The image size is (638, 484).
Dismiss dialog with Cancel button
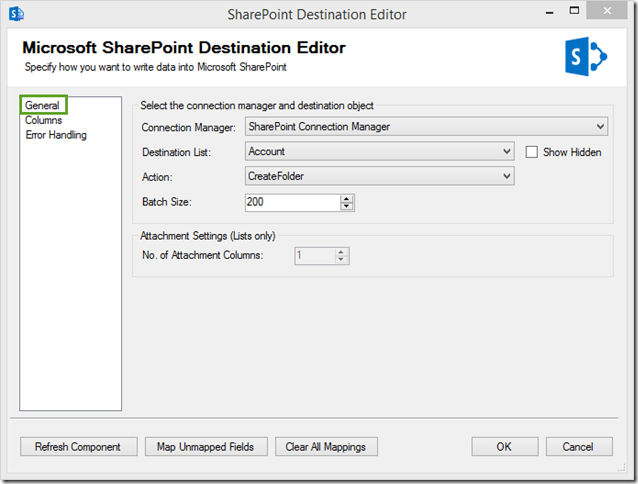[x=579, y=447]
